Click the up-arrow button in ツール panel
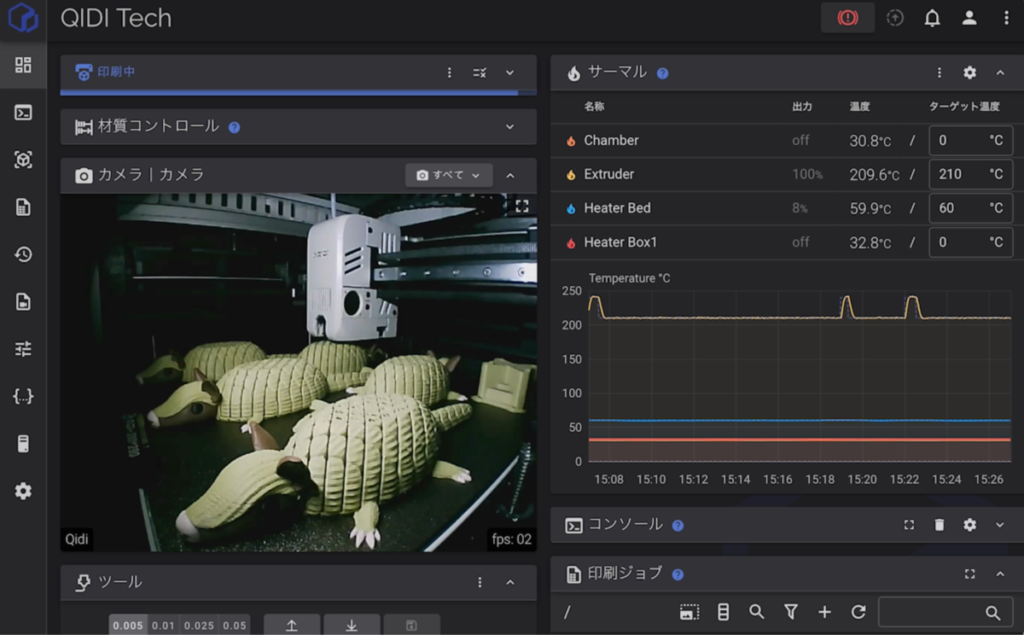 coord(292,625)
